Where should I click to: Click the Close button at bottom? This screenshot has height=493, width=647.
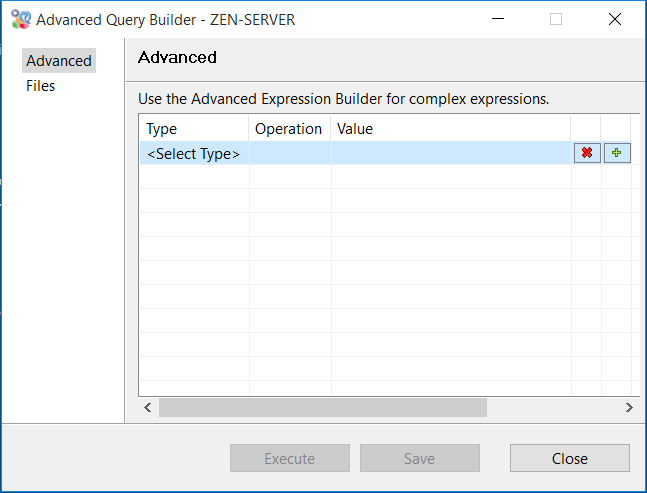[569, 458]
